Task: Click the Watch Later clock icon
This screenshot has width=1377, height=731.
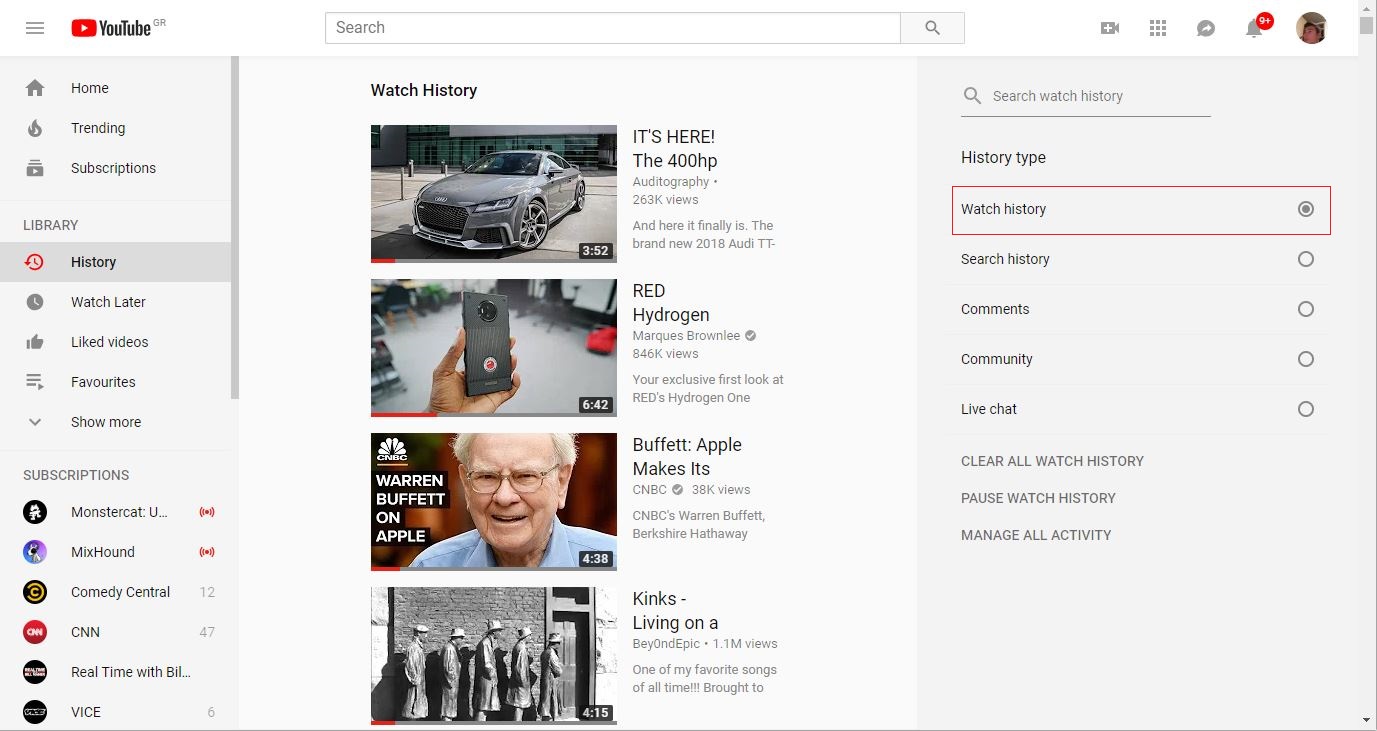Action: [35, 302]
